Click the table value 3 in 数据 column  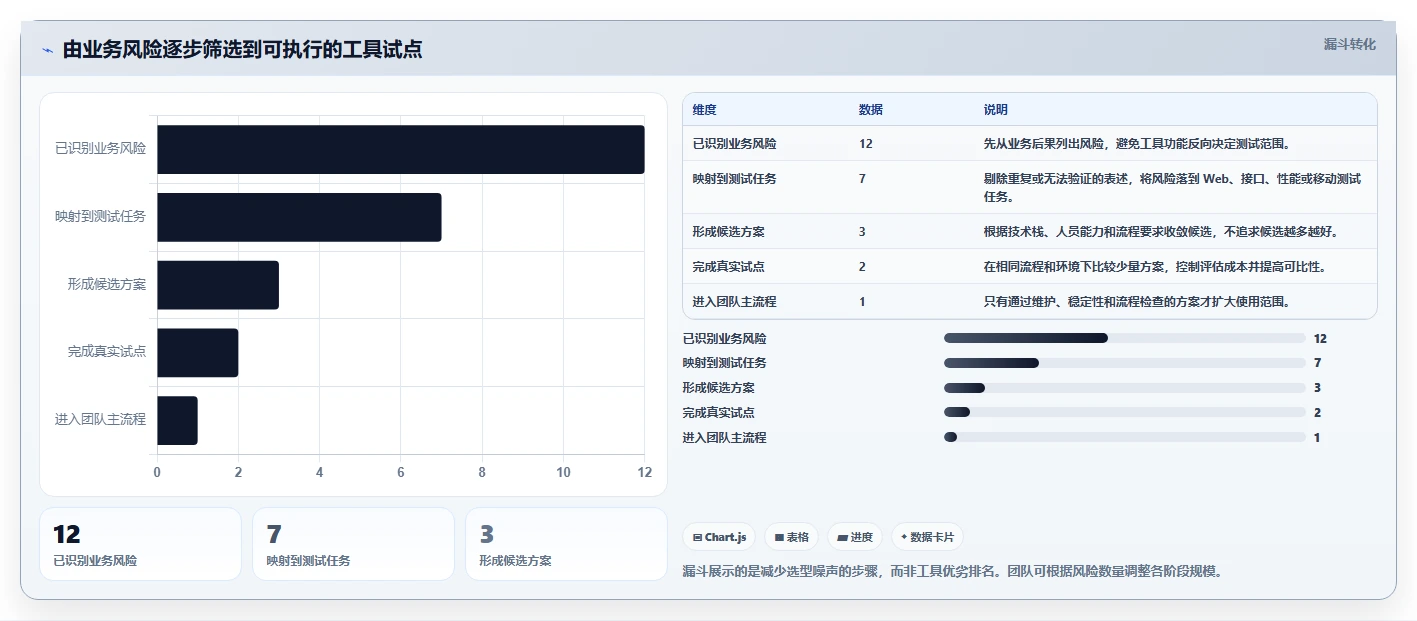click(x=863, y=232)
